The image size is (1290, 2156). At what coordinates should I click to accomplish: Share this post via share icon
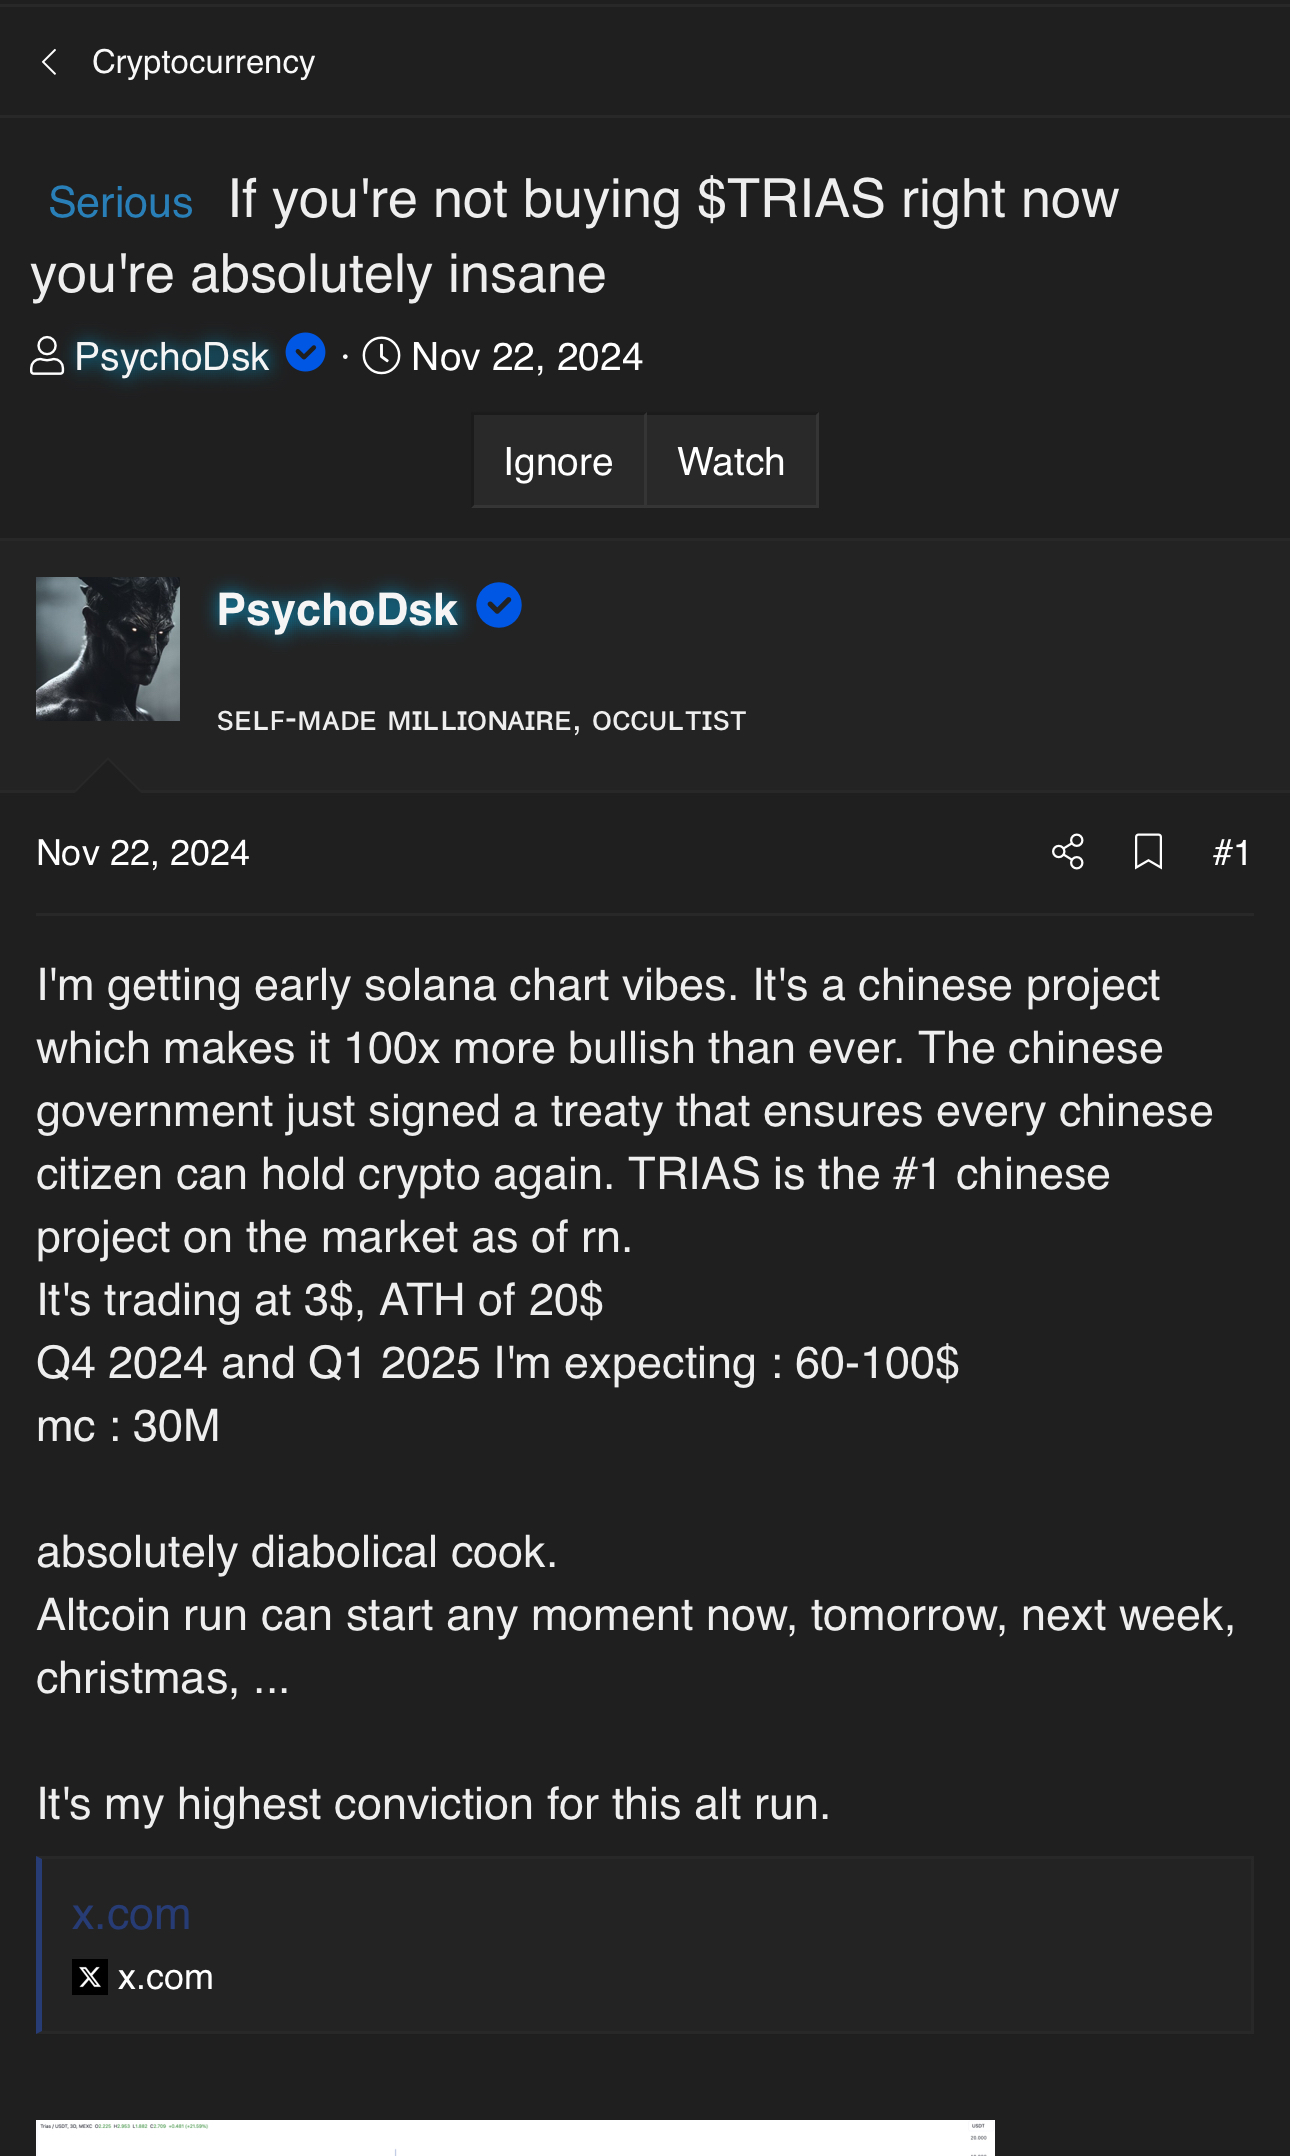pos(1067,852)
